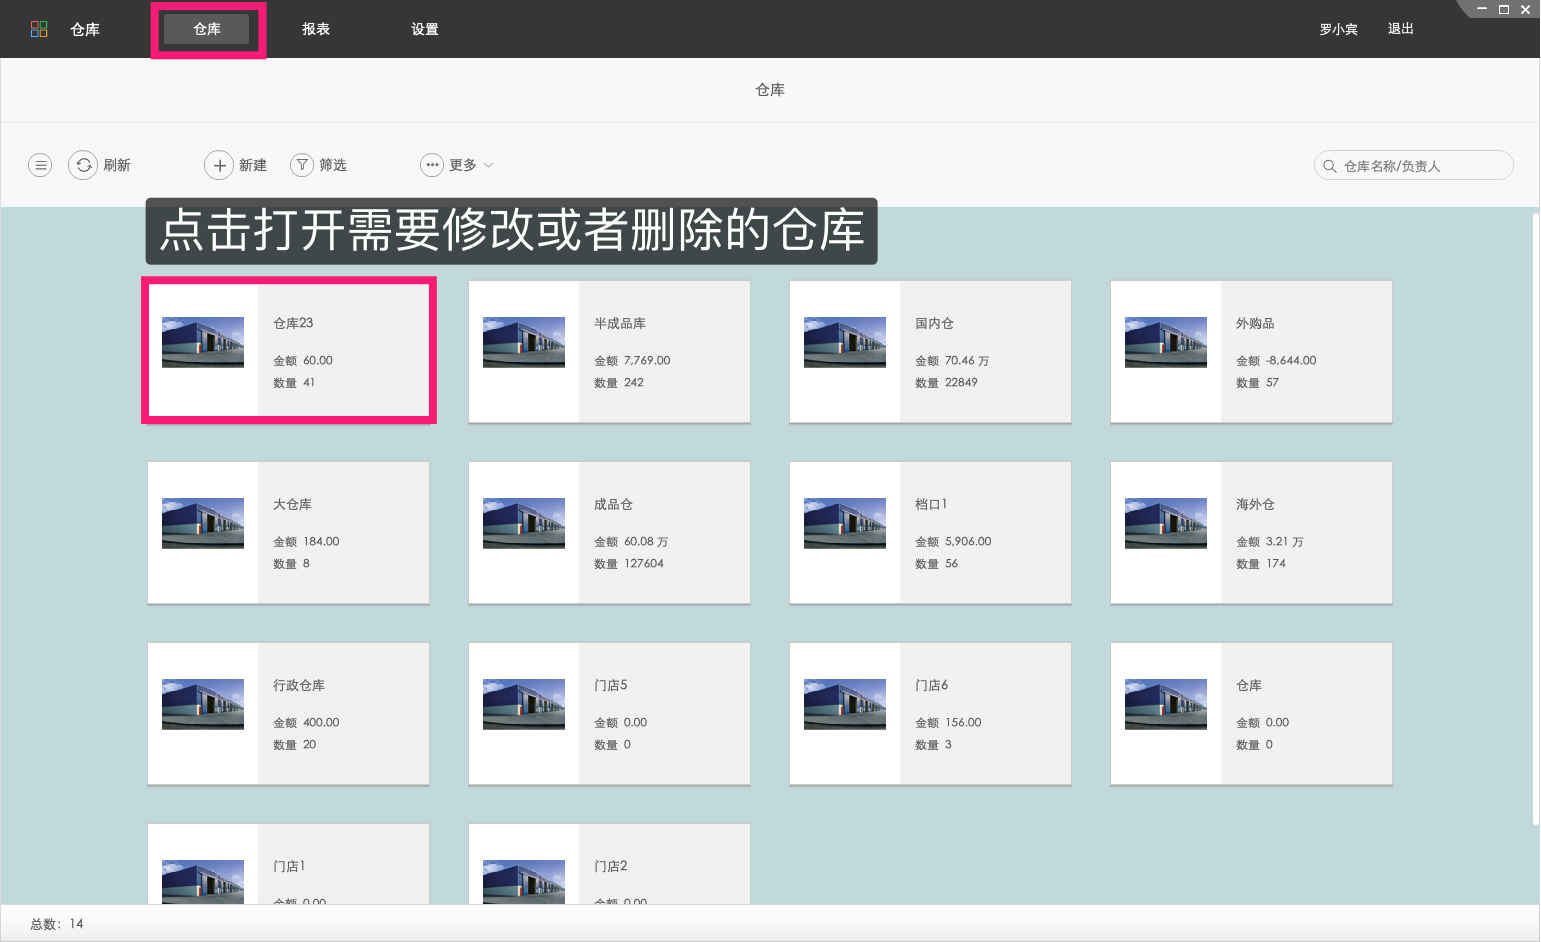Viewport: 1541px width, 942px height.
Task: Select the 海外仓 warehouse thumbnail image
Action: pyautogui.click(x=1165, y=523)
